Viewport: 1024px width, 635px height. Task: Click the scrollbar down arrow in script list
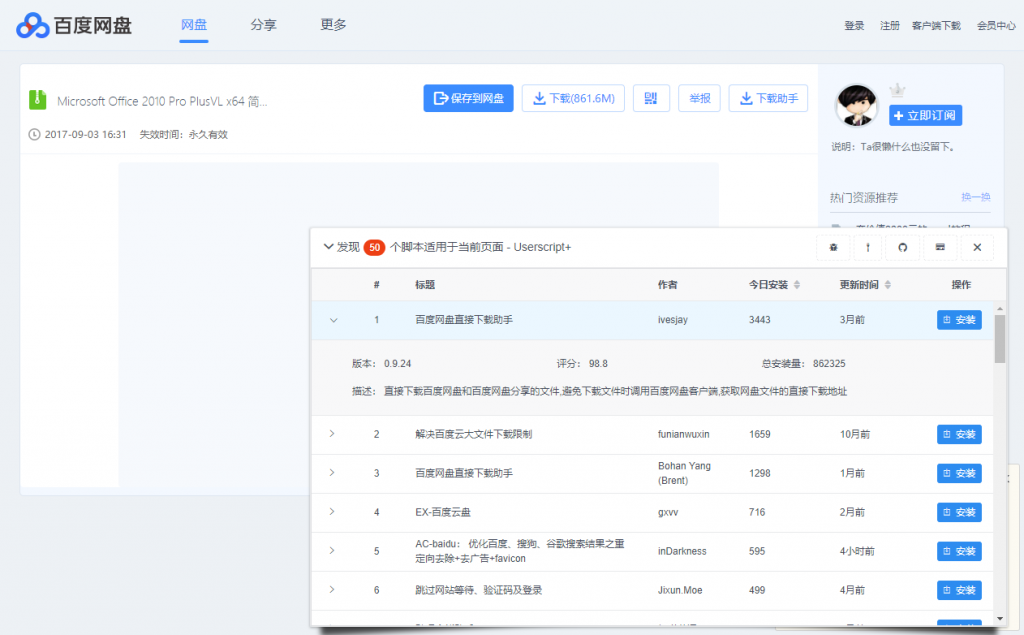pos(1000,618)
